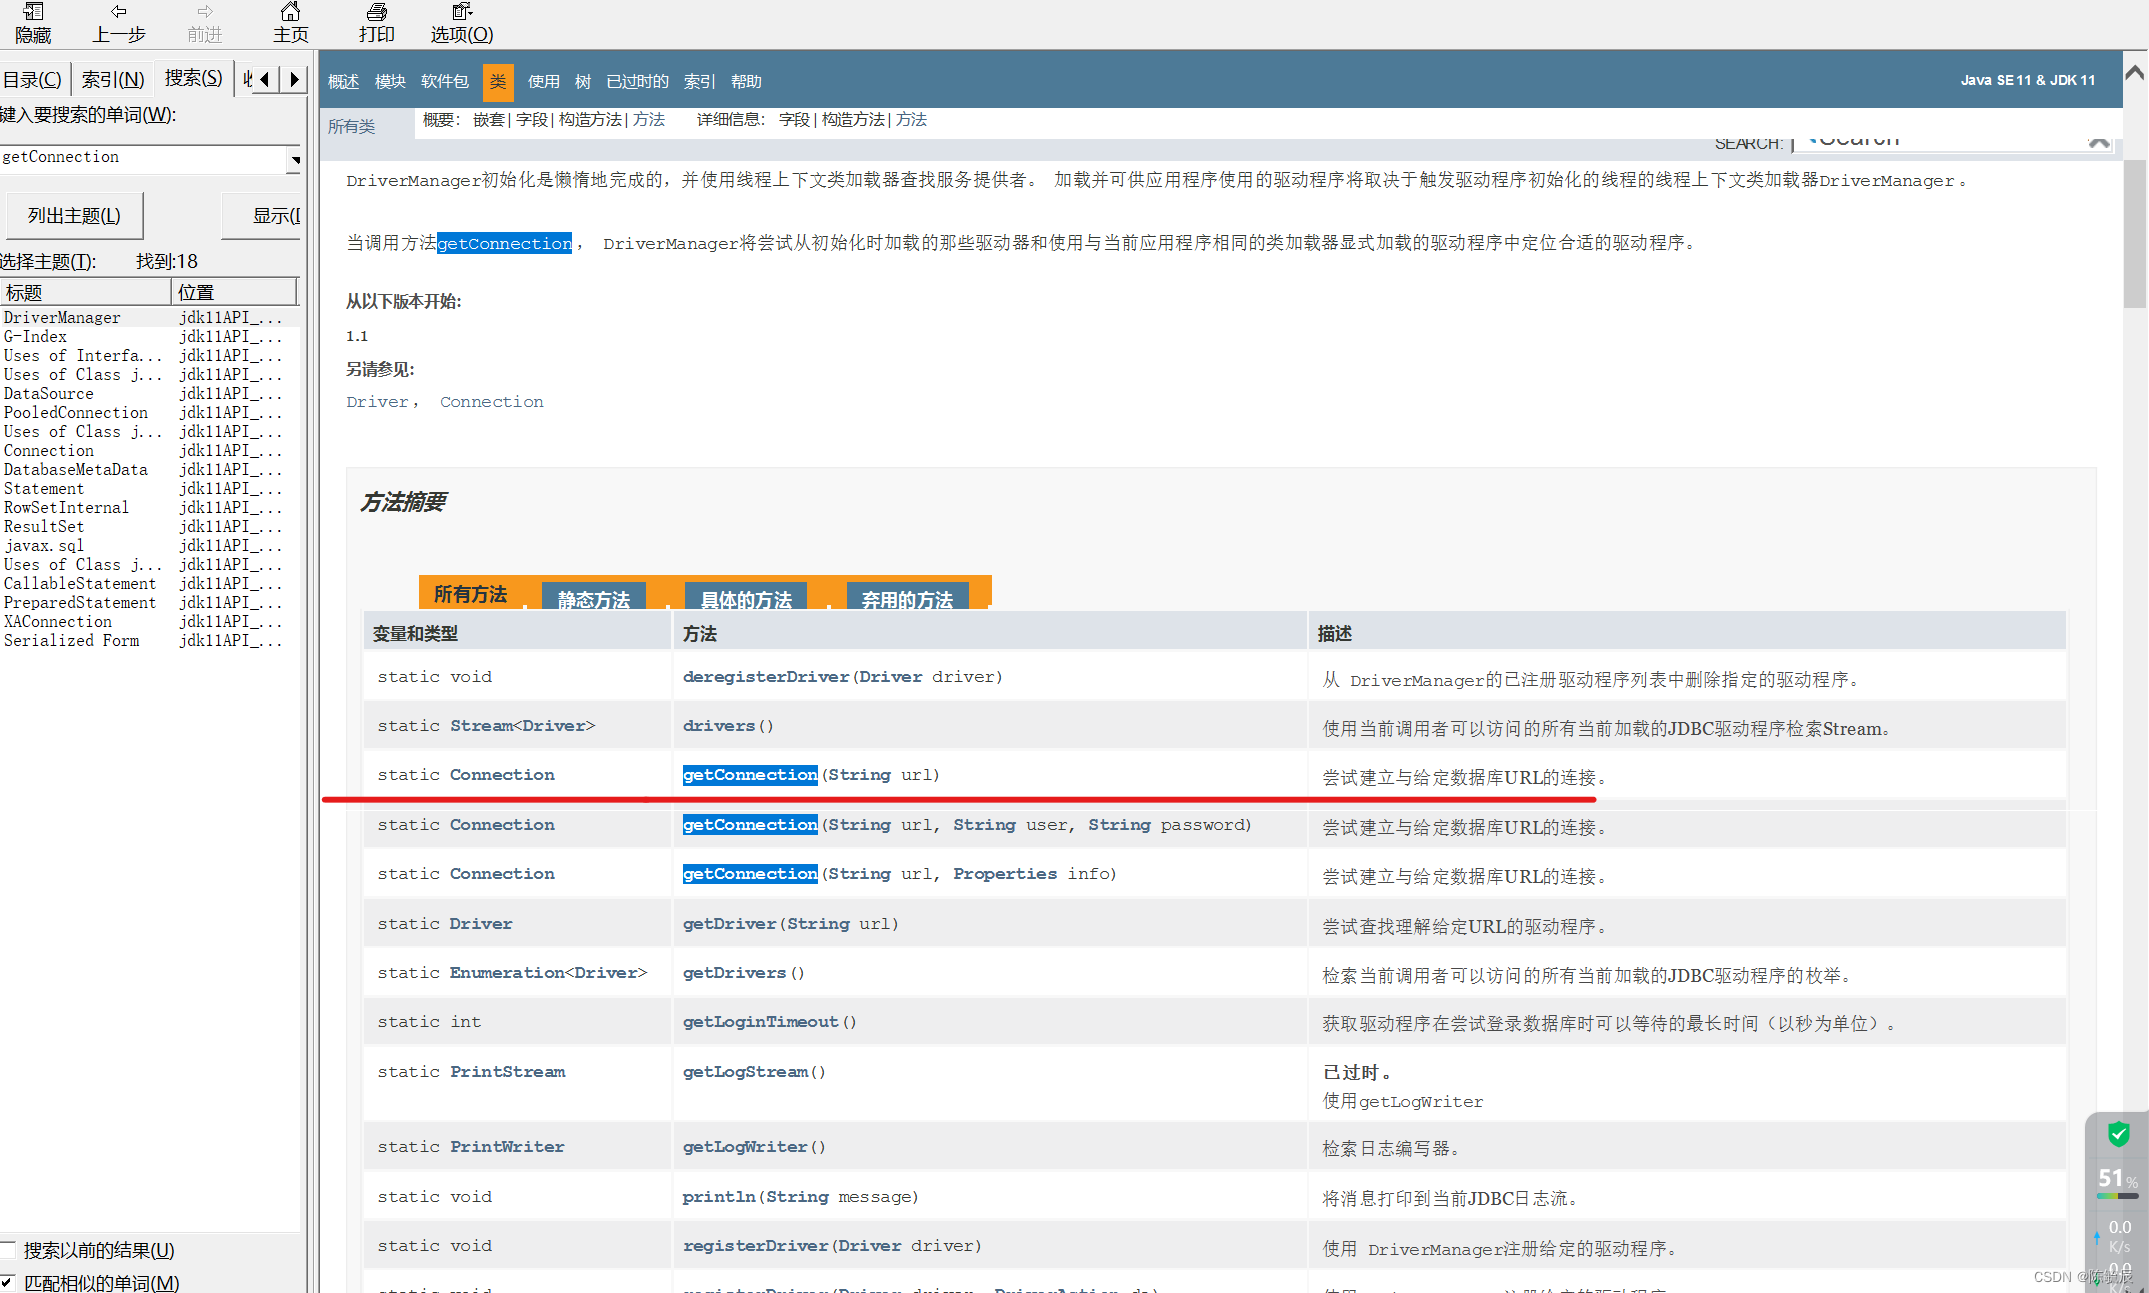This screenshot has height=1293, width=2149.
Task: Toggle 搜索以前的结果(U) checkbox
Action: [7, 1250]
